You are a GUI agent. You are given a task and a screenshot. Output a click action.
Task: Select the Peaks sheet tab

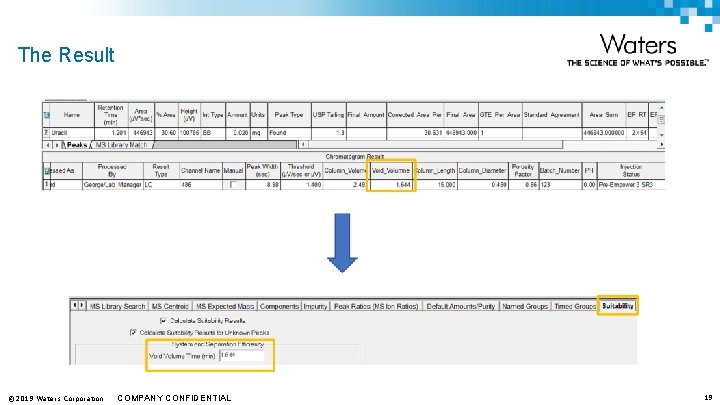[x=77, y=145]
